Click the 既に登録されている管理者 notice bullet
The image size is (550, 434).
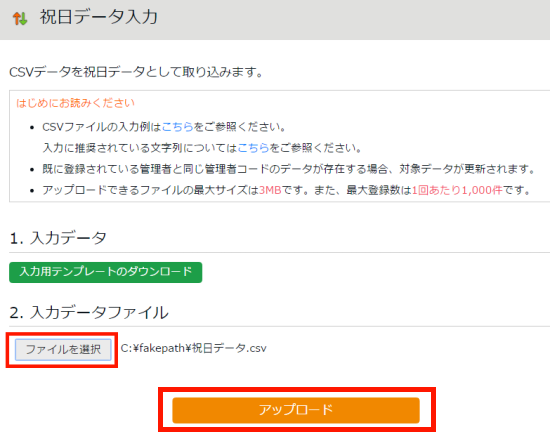pos(288,169)
